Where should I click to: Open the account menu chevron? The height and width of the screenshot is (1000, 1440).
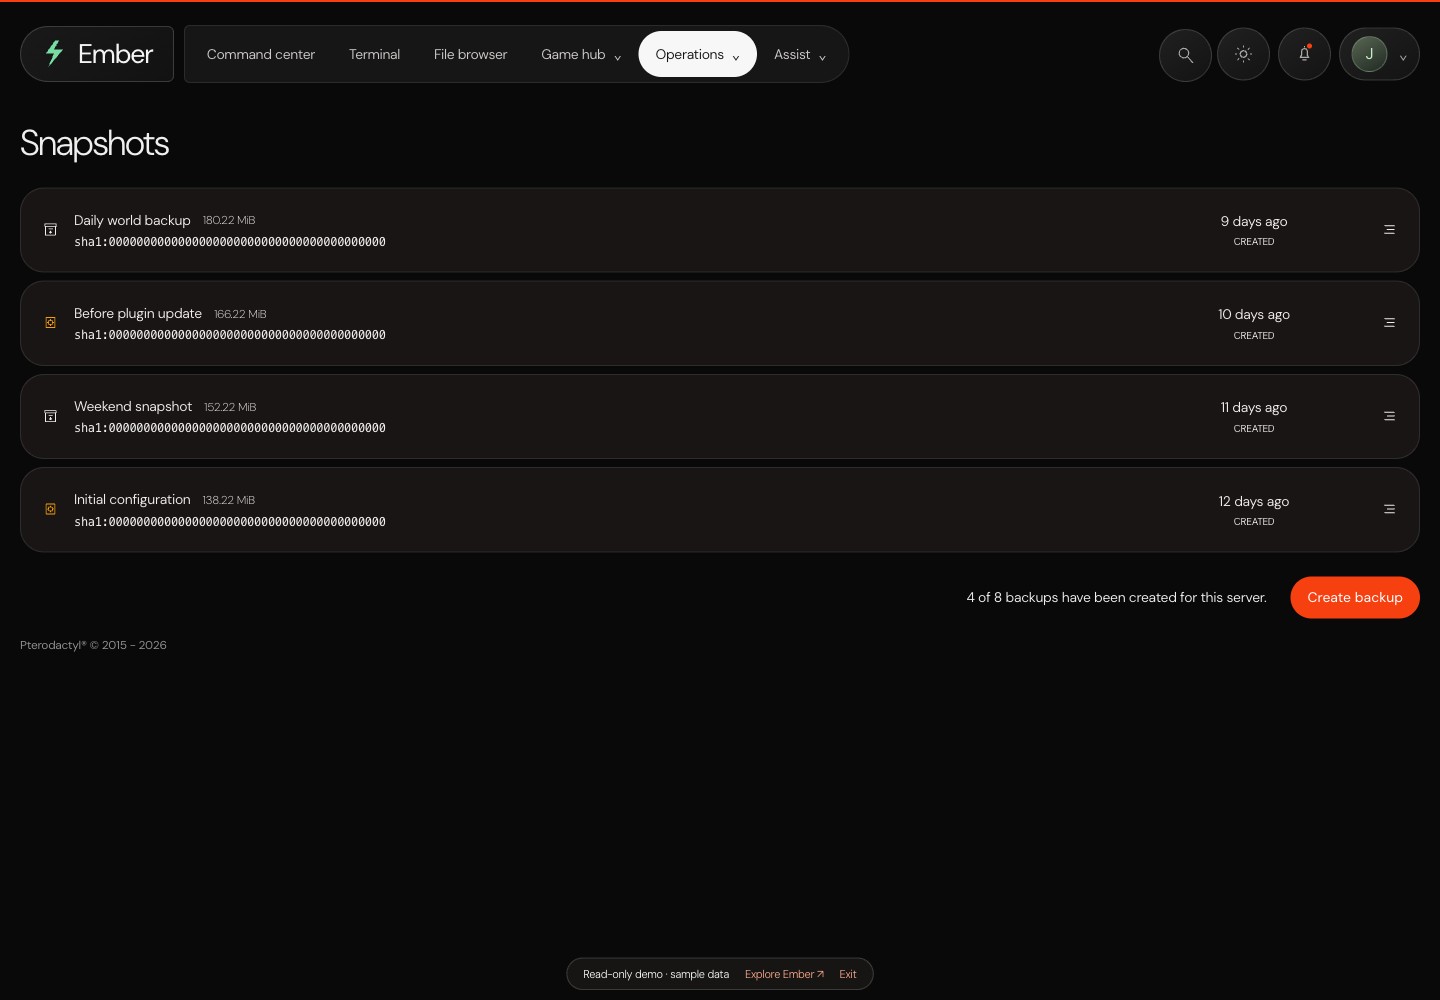click(1403, 57)
